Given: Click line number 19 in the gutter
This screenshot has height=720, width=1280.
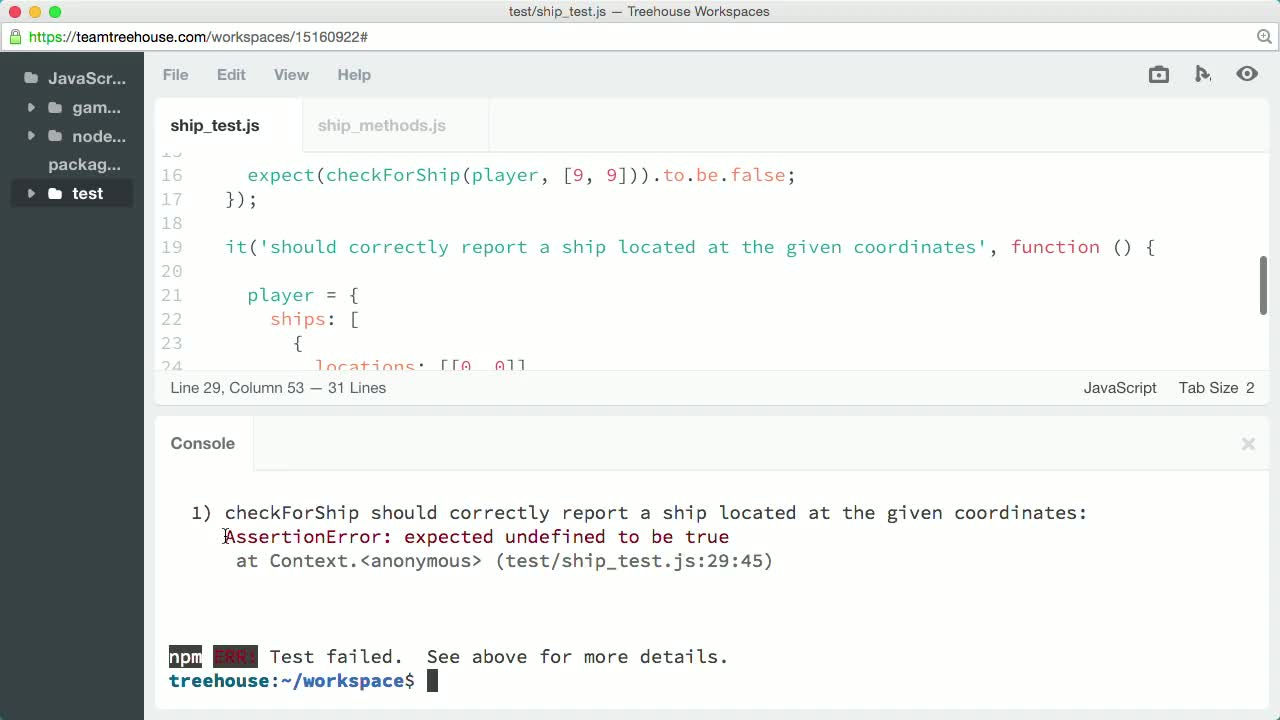Looking at the screenshot, I should [171, 247].
